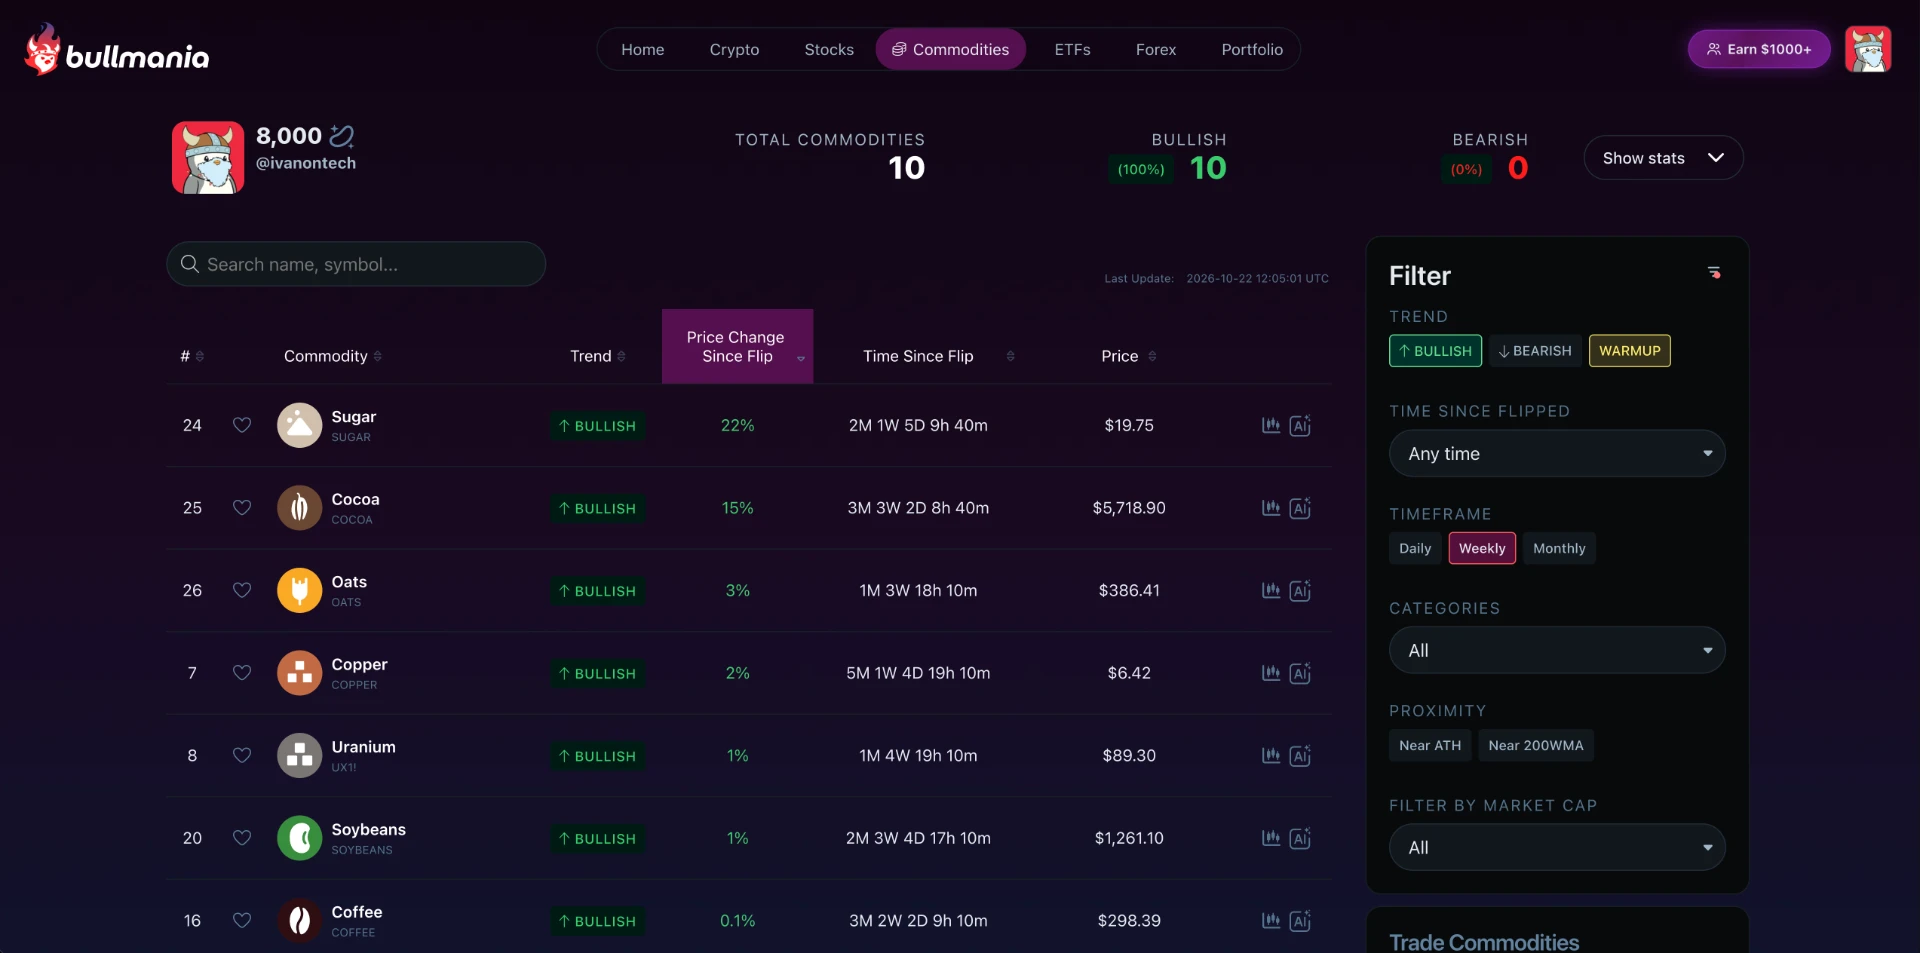Open the chart icon for Copper
Image resolution: width=1920 pixels, height=953 pixels.
point(1271,673)
